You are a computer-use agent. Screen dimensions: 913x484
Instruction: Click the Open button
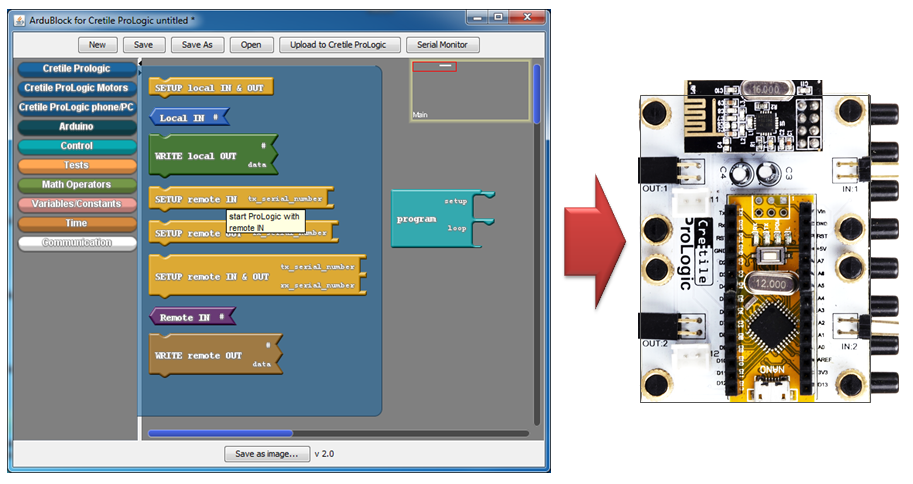tap(251, 45)
